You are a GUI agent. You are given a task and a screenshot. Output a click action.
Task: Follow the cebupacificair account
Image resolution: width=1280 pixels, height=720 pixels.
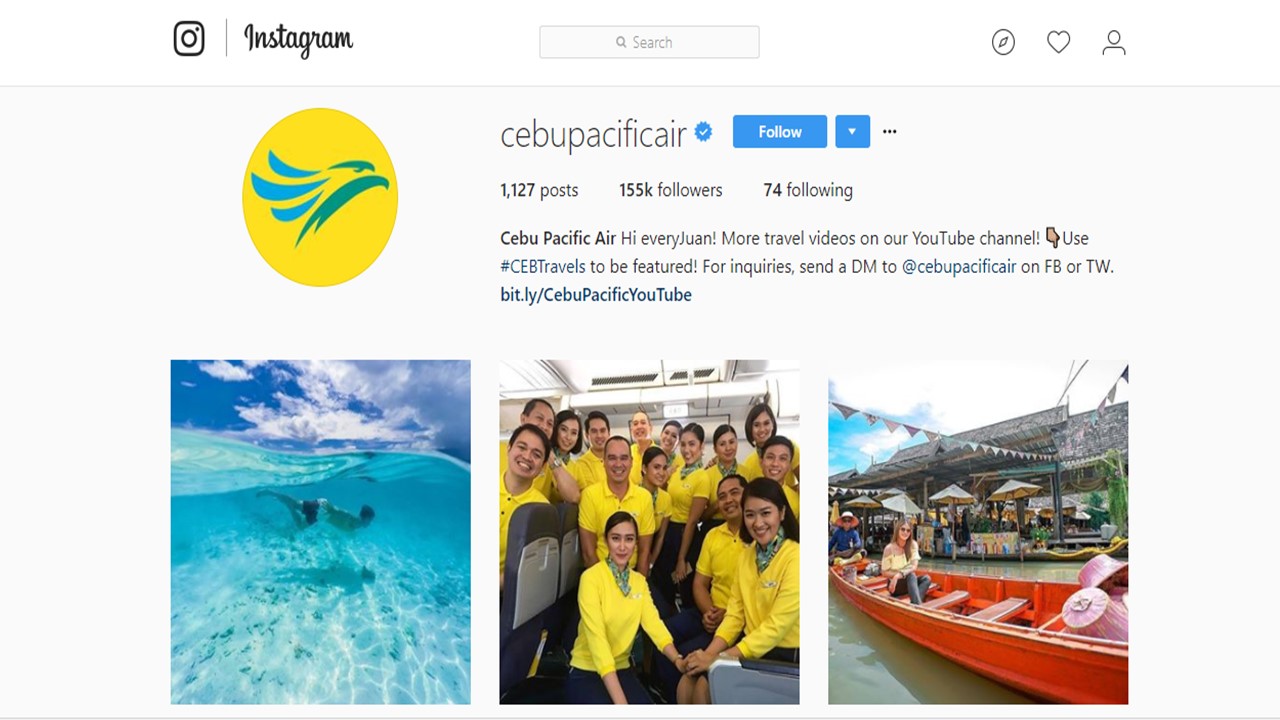tap(780, 132)
